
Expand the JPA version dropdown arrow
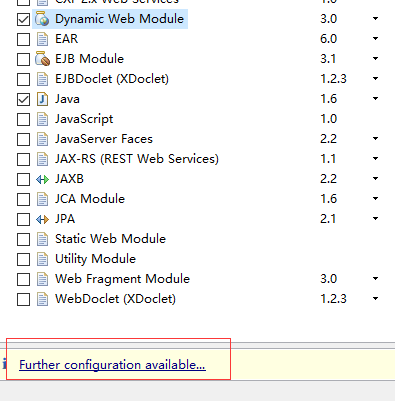(375, 219)
